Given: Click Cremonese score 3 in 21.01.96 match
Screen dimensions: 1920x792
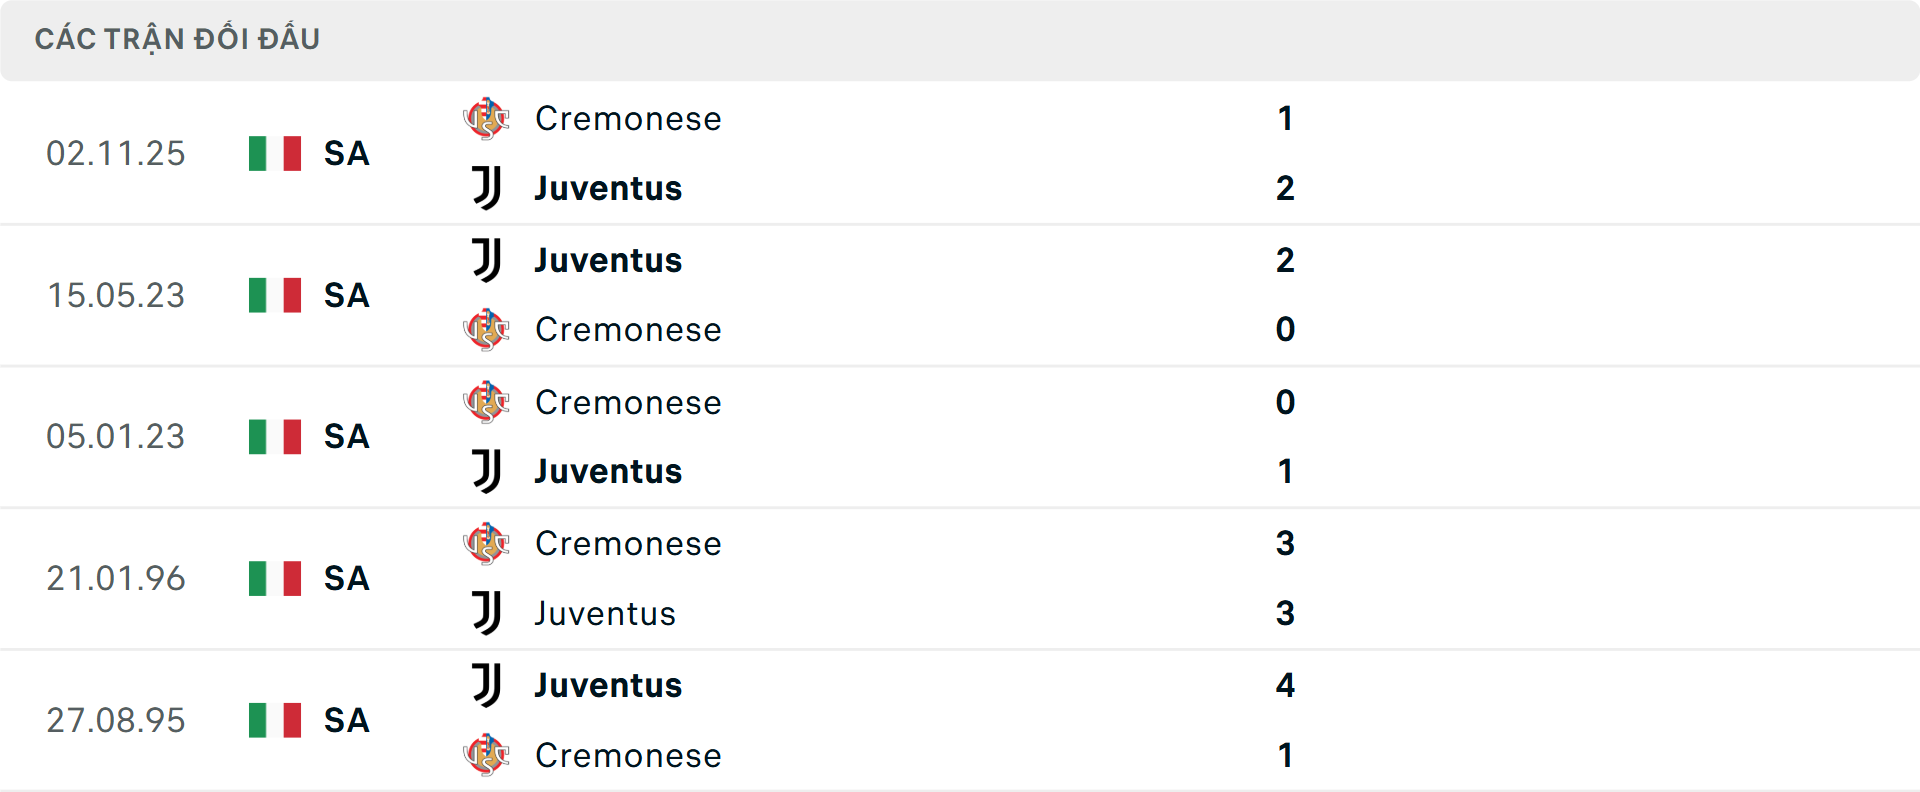Looking at the screenshot, I should (1285, 544).
